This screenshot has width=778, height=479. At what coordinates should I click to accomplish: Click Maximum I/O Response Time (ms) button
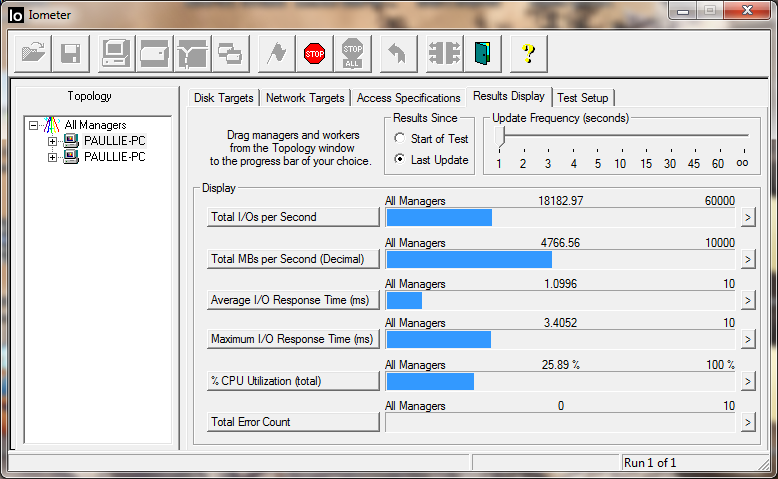293,339
